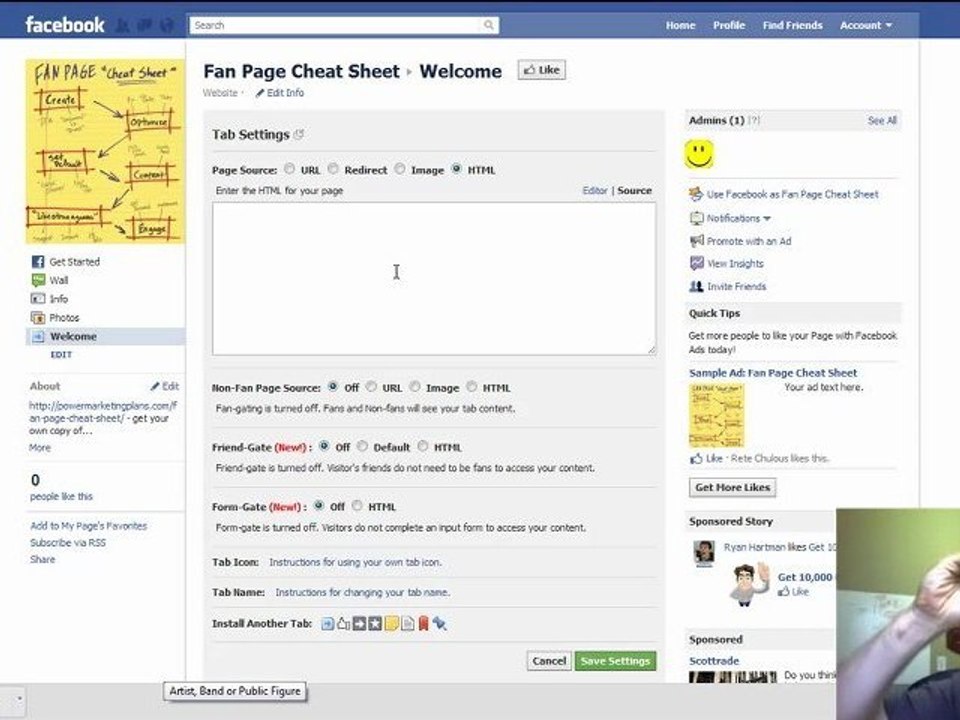Go to Home in top bar
960x720 pixels.
coord(680,25)
